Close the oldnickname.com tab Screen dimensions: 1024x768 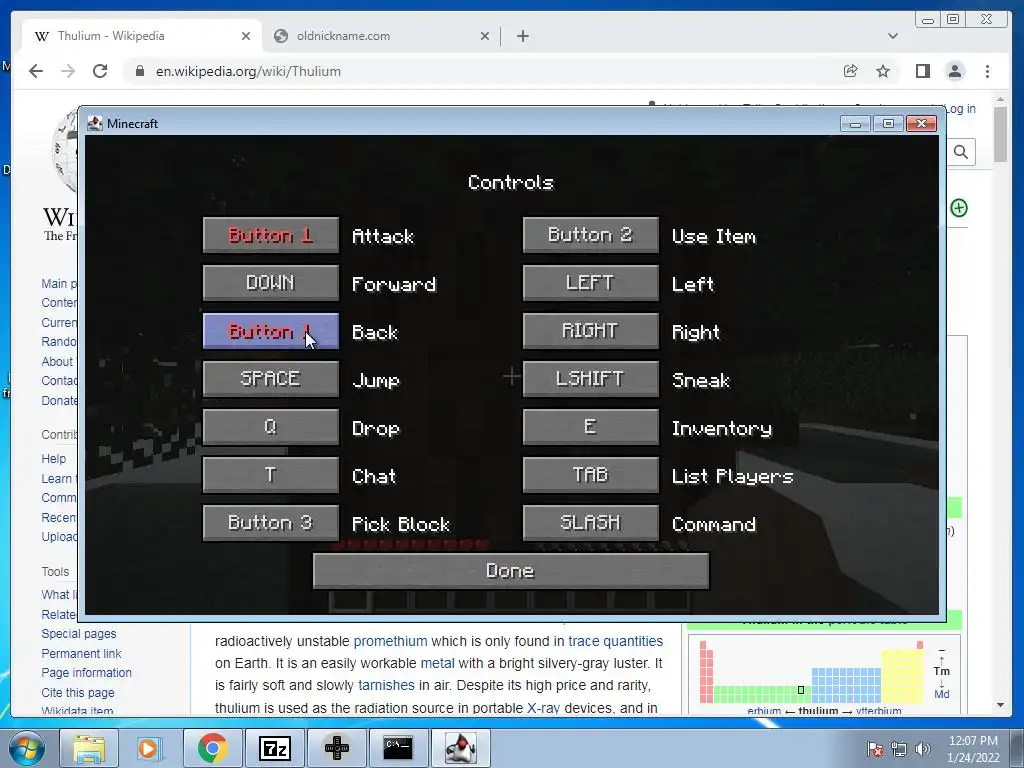click(485, 36)
